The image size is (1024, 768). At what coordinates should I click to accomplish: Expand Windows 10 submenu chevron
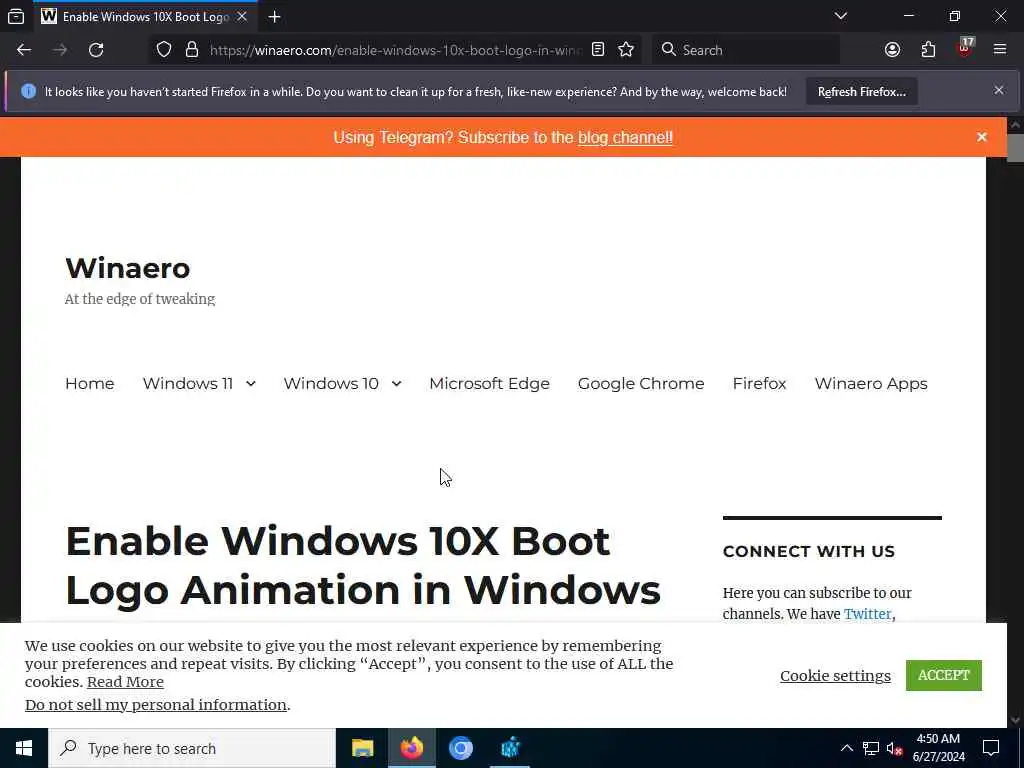pos(396,384)
